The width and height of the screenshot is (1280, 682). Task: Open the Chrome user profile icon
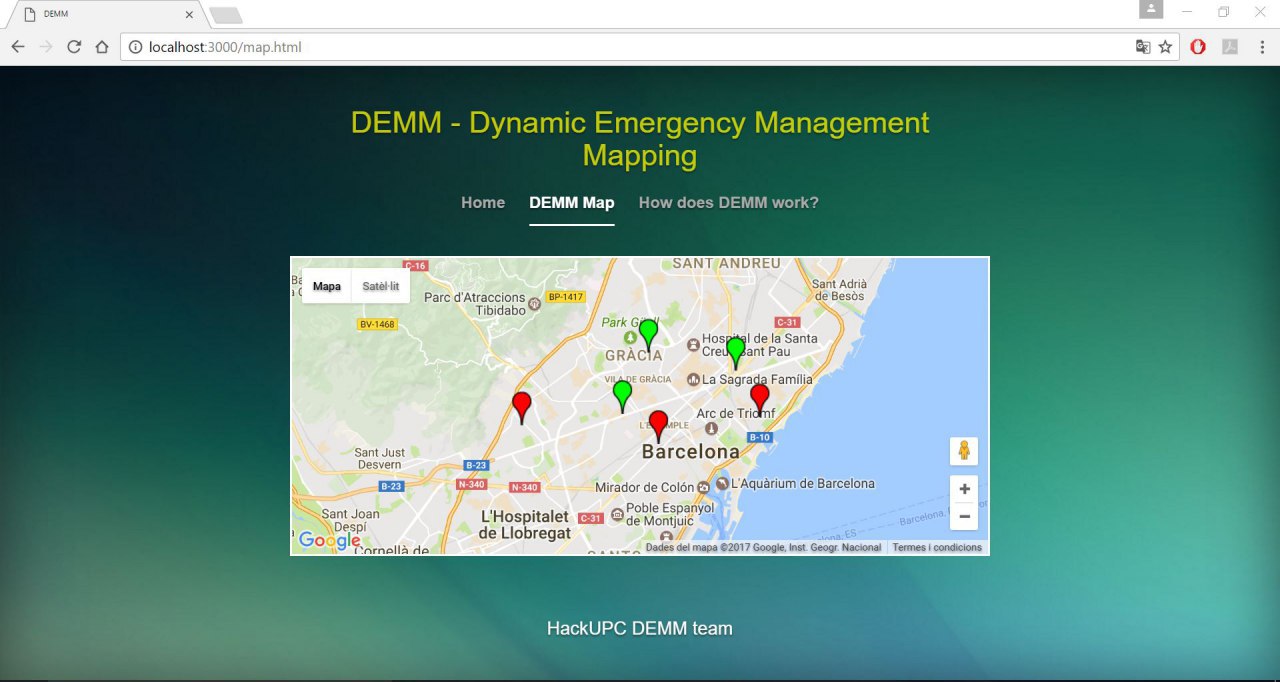coord(1152,9)
